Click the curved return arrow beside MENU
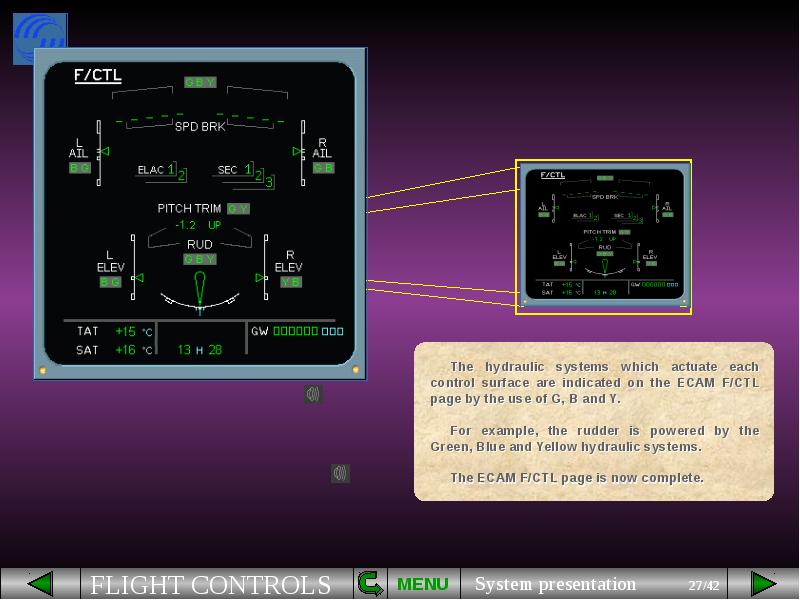The image size is (800, 600). tap(370, 584)
